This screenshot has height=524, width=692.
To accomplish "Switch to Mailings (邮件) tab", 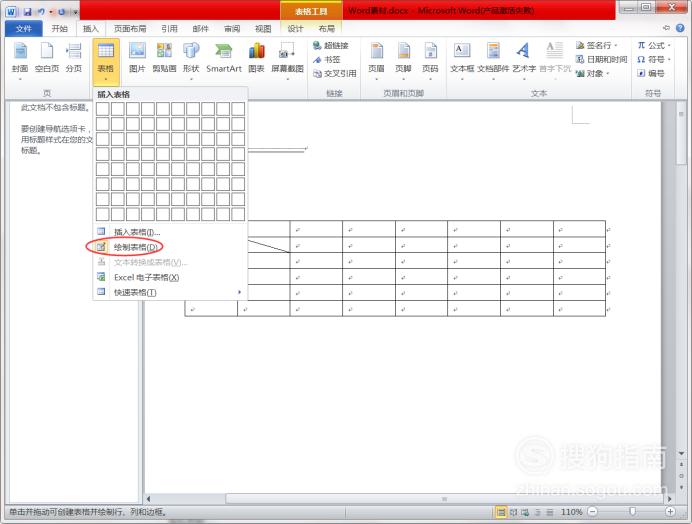I will click(200, 29).
